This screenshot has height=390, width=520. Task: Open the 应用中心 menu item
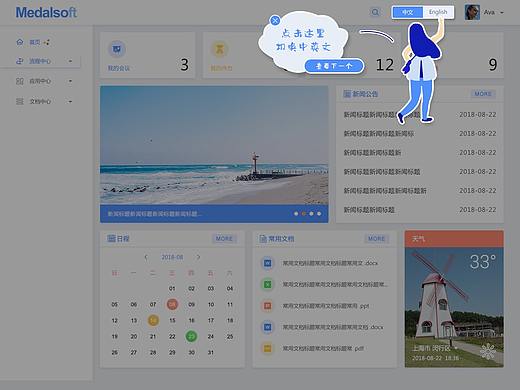[x=40, y=81]
